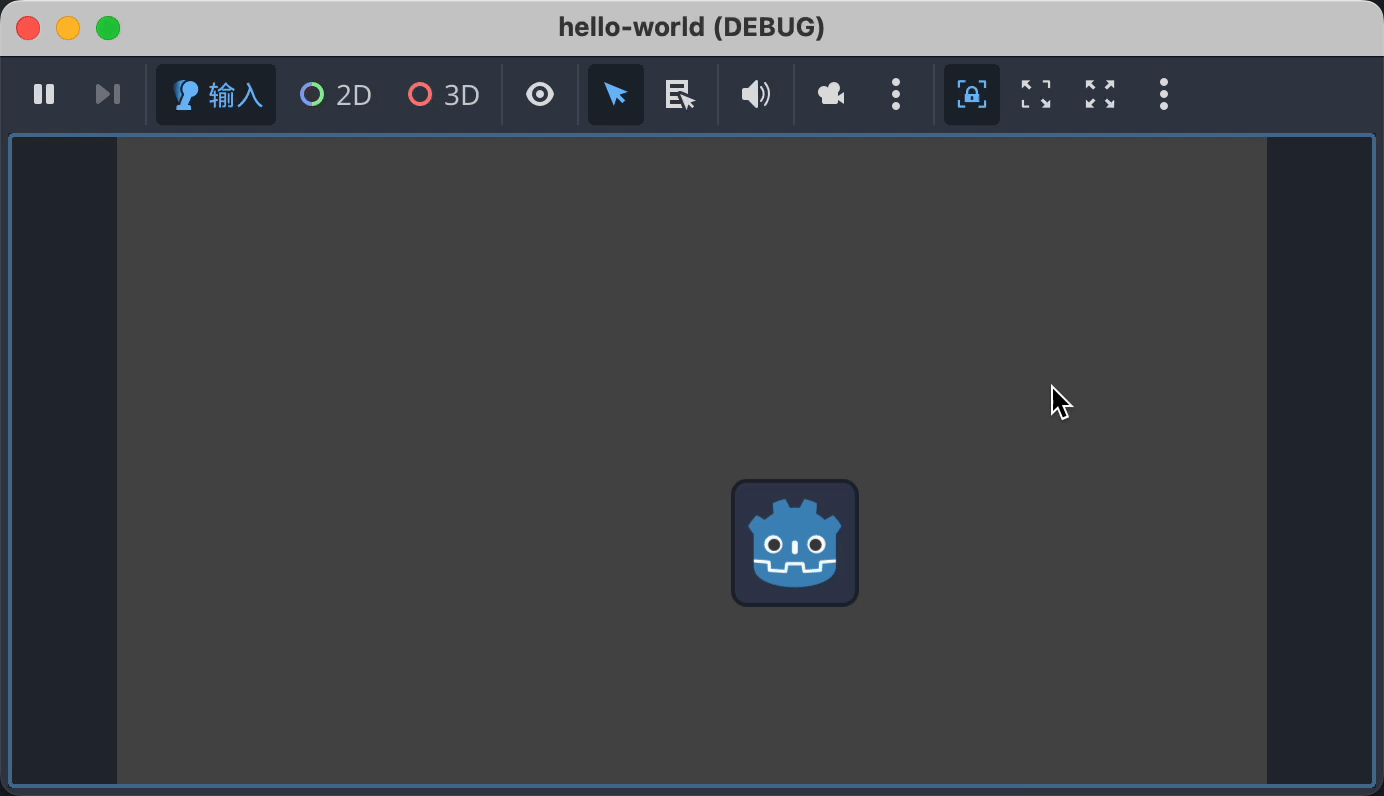Switch to 2D selection mode
Screen dimensions: 1384x796
(336, 94)
